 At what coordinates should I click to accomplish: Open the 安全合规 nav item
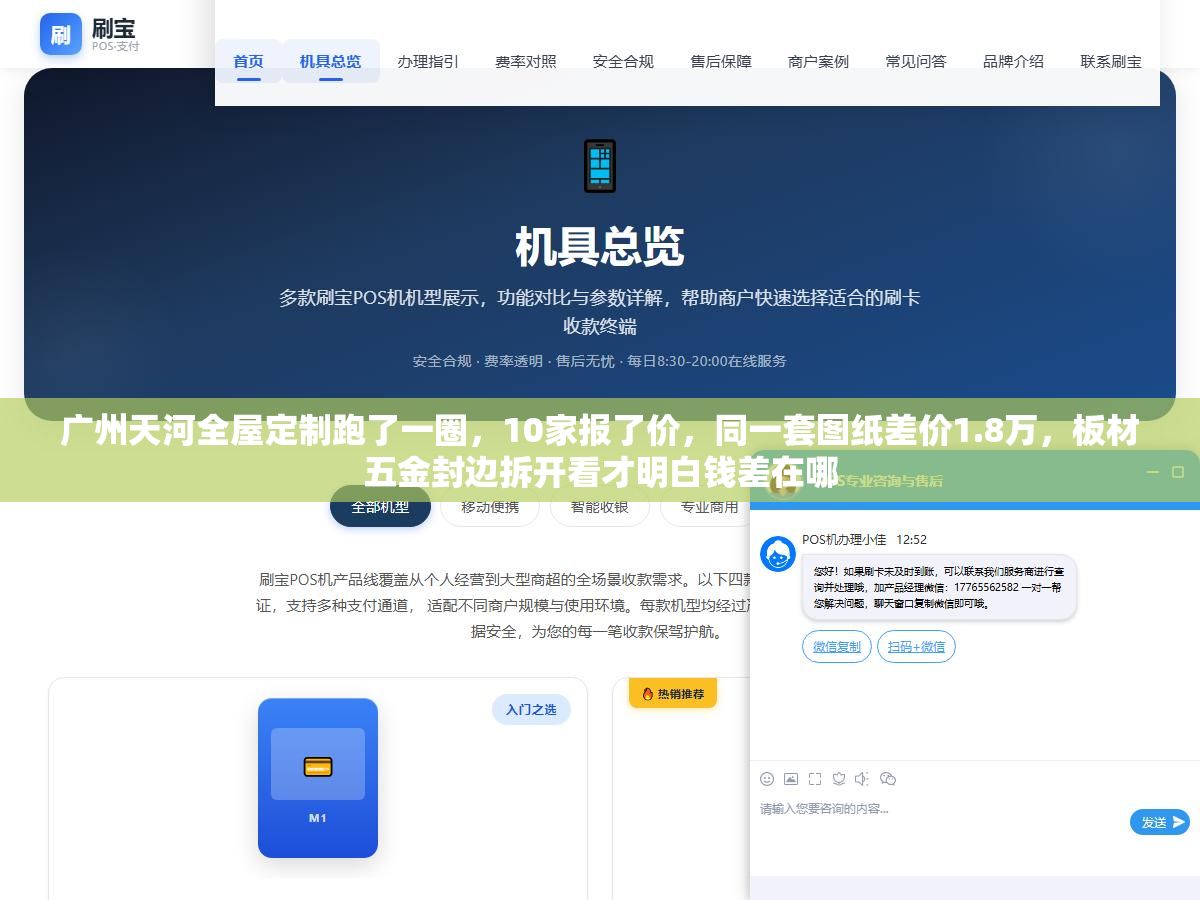[x=623, y=61]
